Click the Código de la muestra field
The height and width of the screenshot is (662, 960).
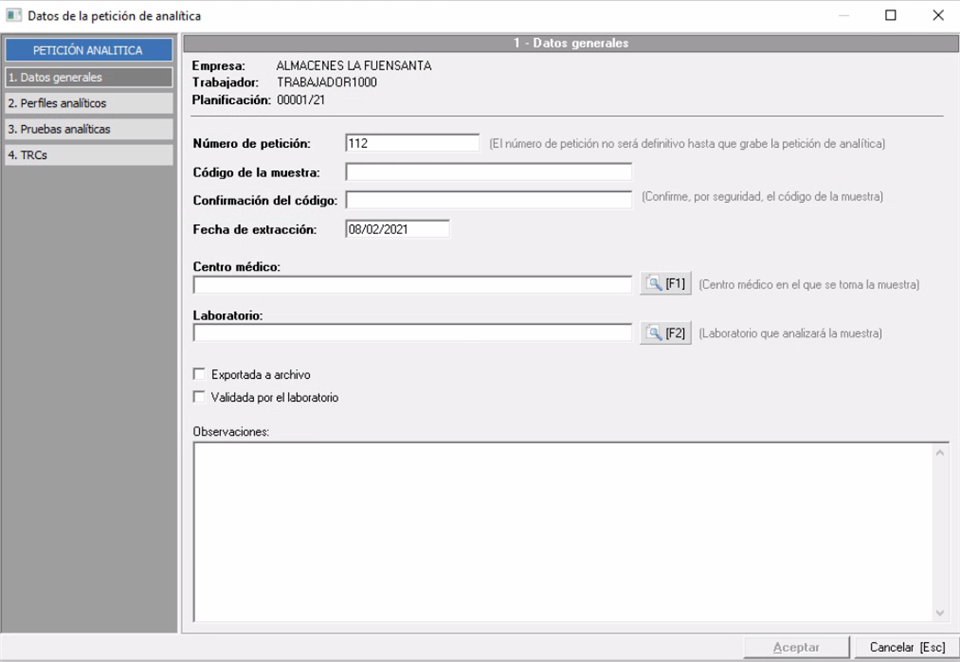point(488,172)
